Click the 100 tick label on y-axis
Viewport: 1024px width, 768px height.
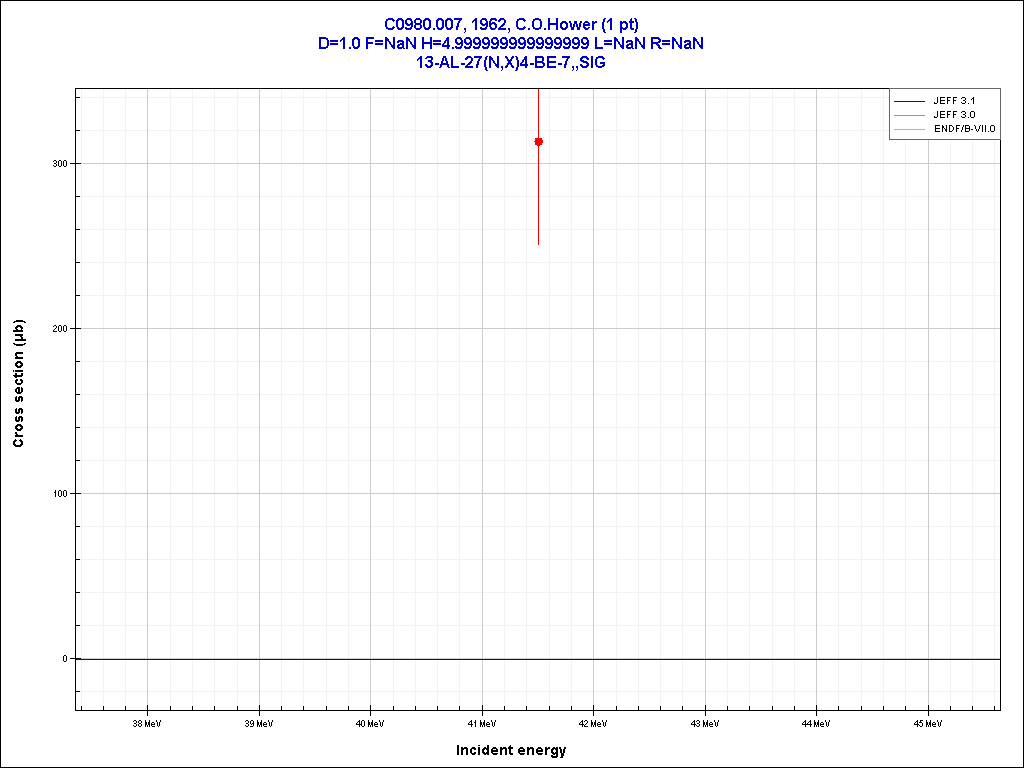[x=60, y=494]
